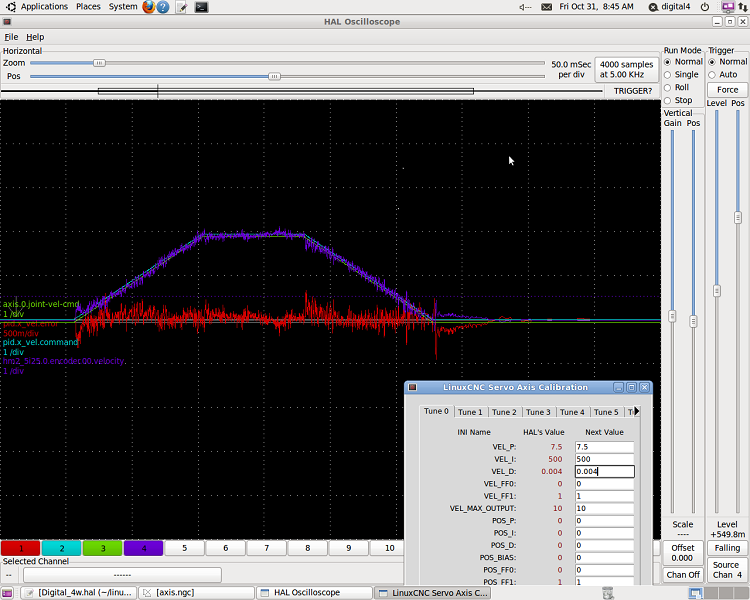Click the vertical Gain slider handle
Screen dimensions: 750x600
(x=672, y=316)
